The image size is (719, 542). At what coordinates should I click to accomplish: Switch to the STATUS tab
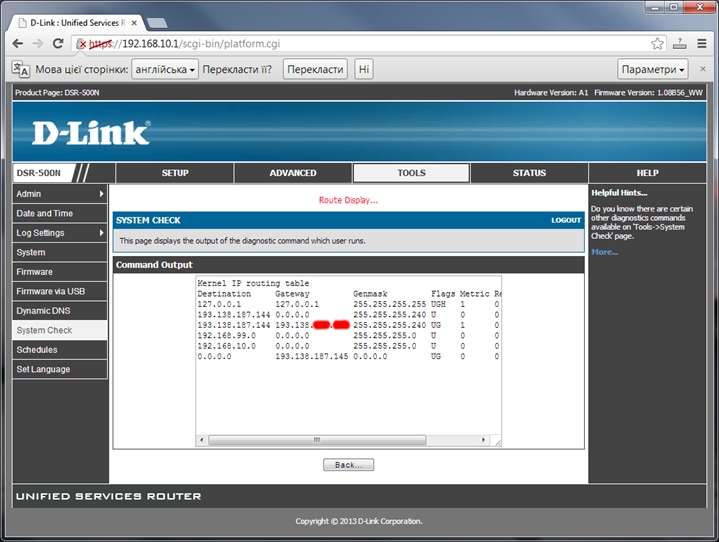529,173
